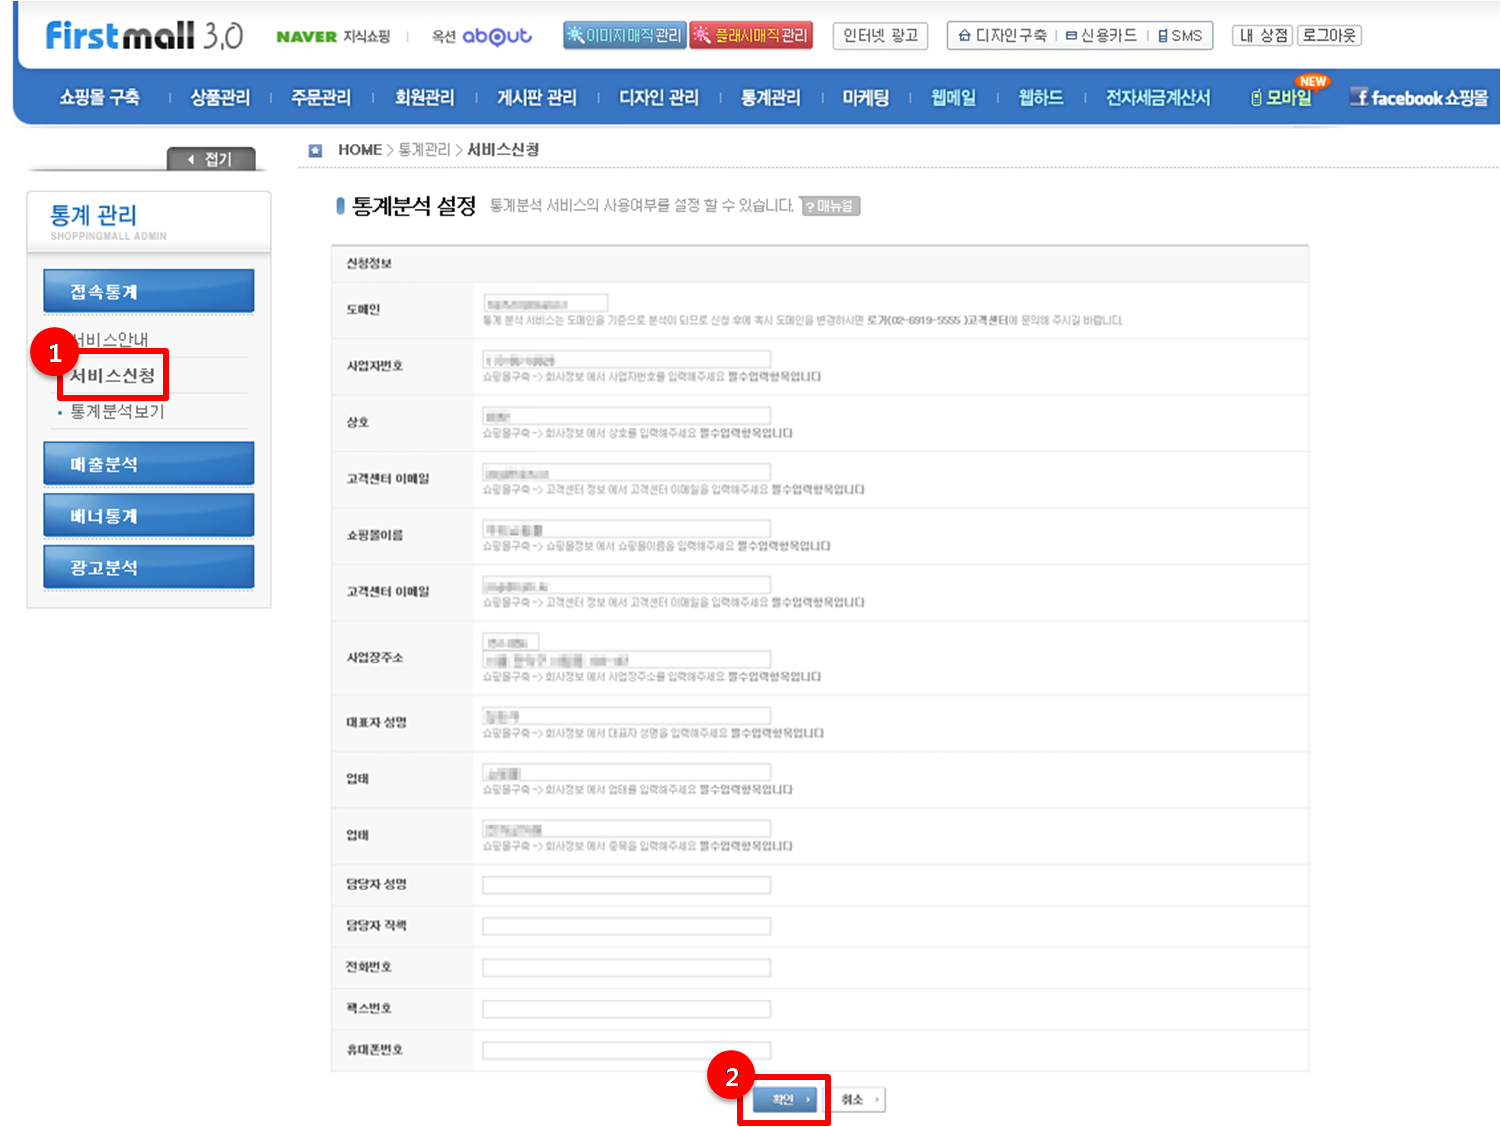Collapse sidebar with 접기 button

(x=211, y=159)
